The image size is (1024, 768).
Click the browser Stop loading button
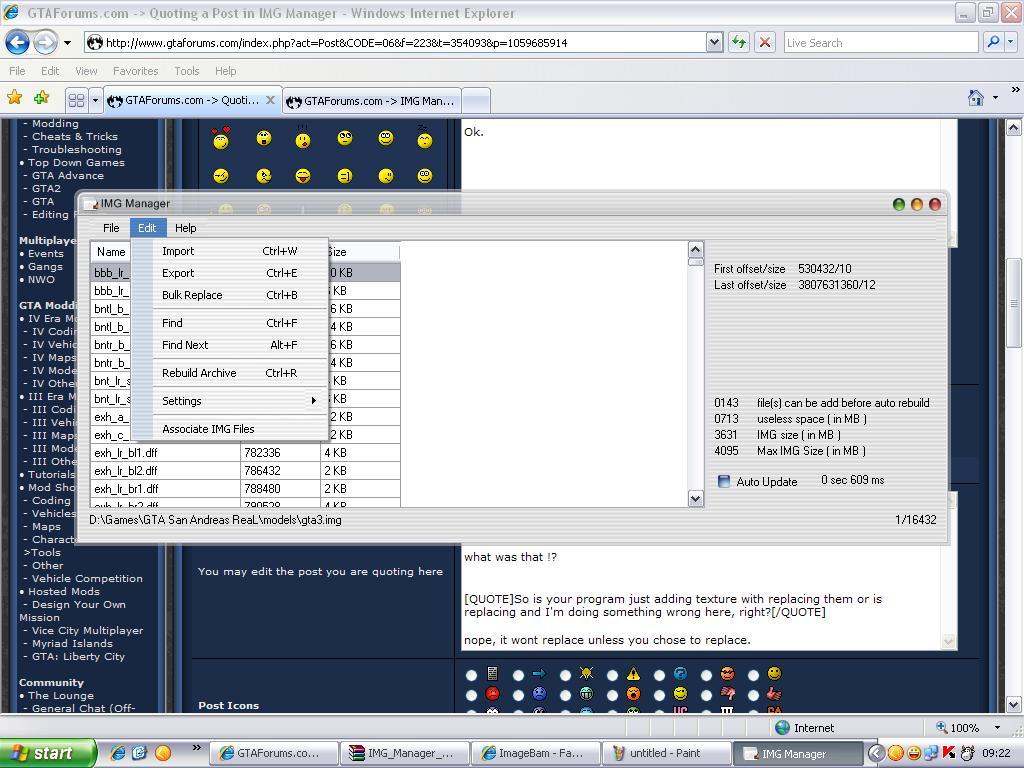click(x=765, y=43)
